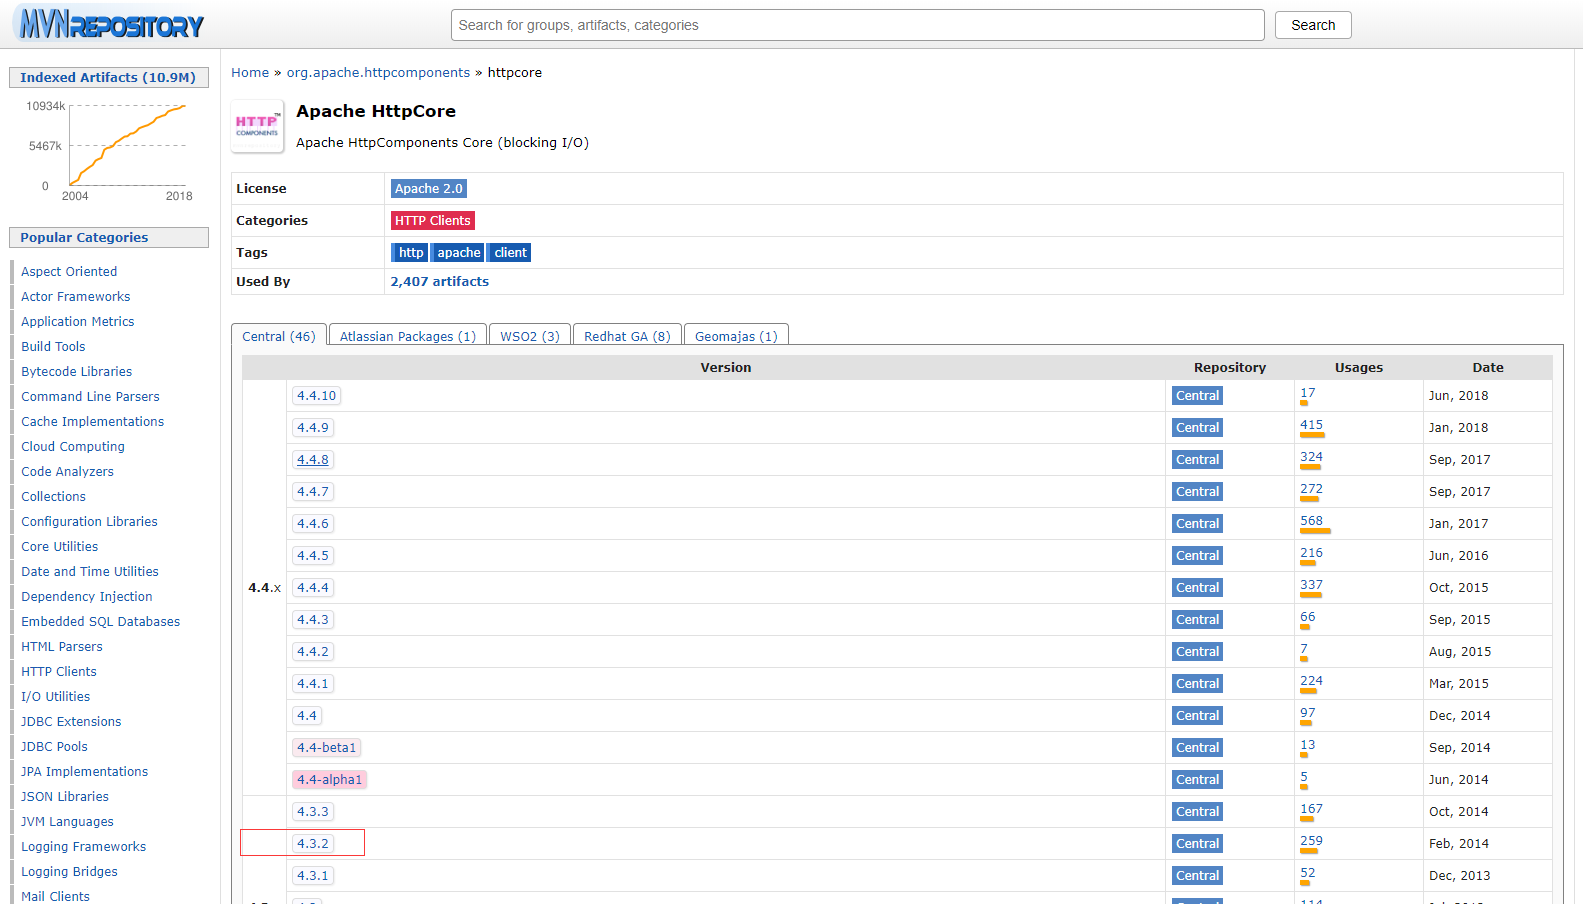Open the Logging Frameworks category
1583x904 pixels.
[x=84, y=847]
